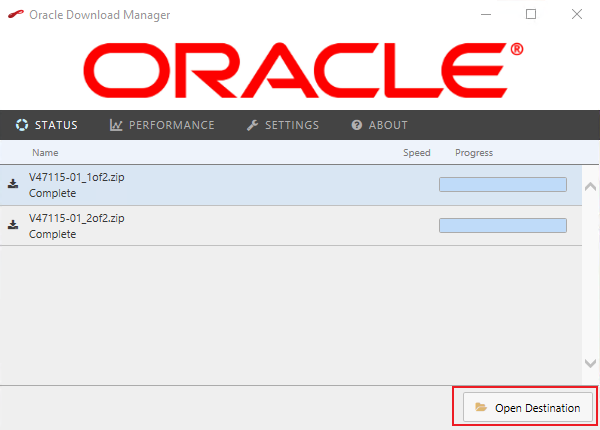Click the download icon for V47115-01_1of2.zip
The height and width of the screenshot is (430, 600).
point(13,184)
